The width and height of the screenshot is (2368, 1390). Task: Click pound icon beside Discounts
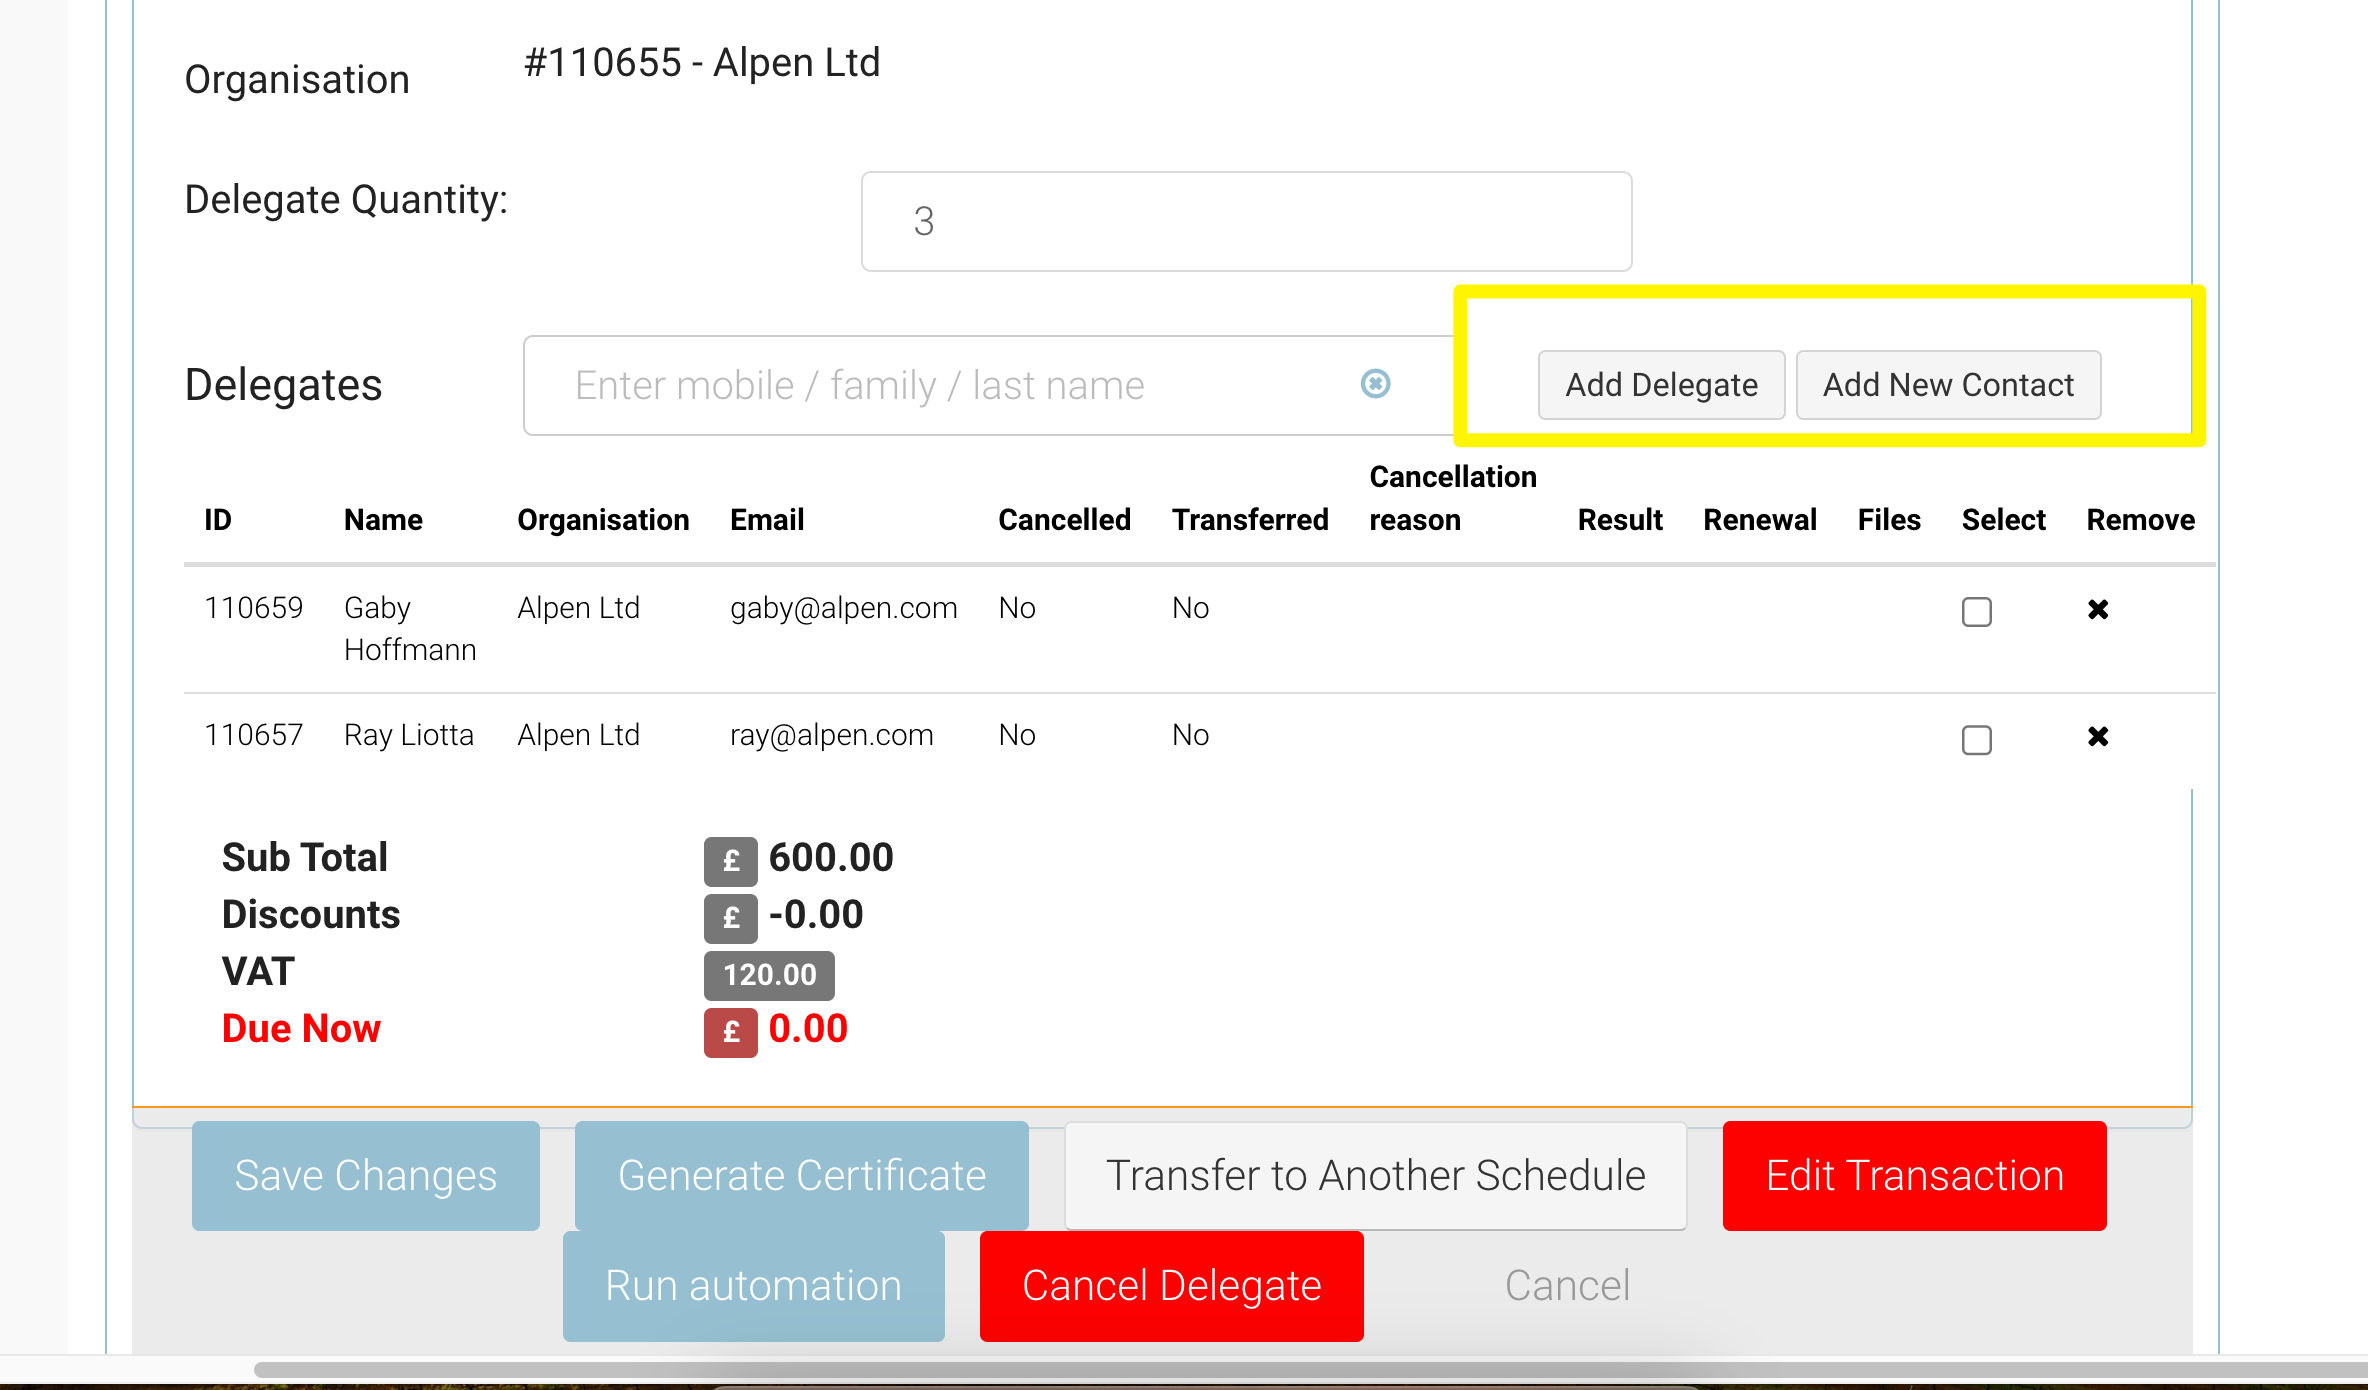coord(730,917)
